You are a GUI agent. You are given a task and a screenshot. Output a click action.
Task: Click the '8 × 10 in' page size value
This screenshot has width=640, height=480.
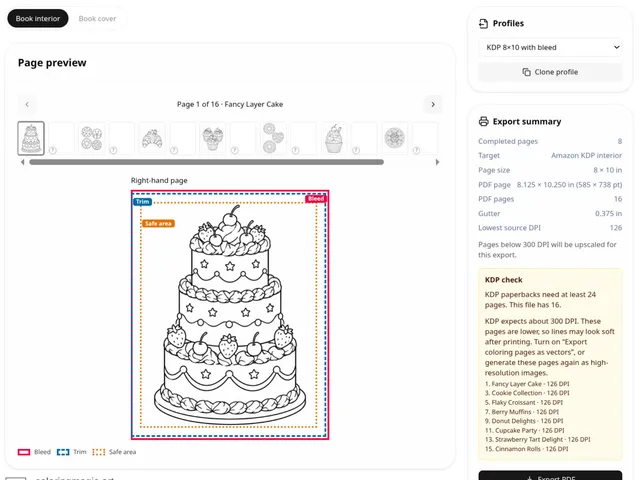tap(607, 170)
